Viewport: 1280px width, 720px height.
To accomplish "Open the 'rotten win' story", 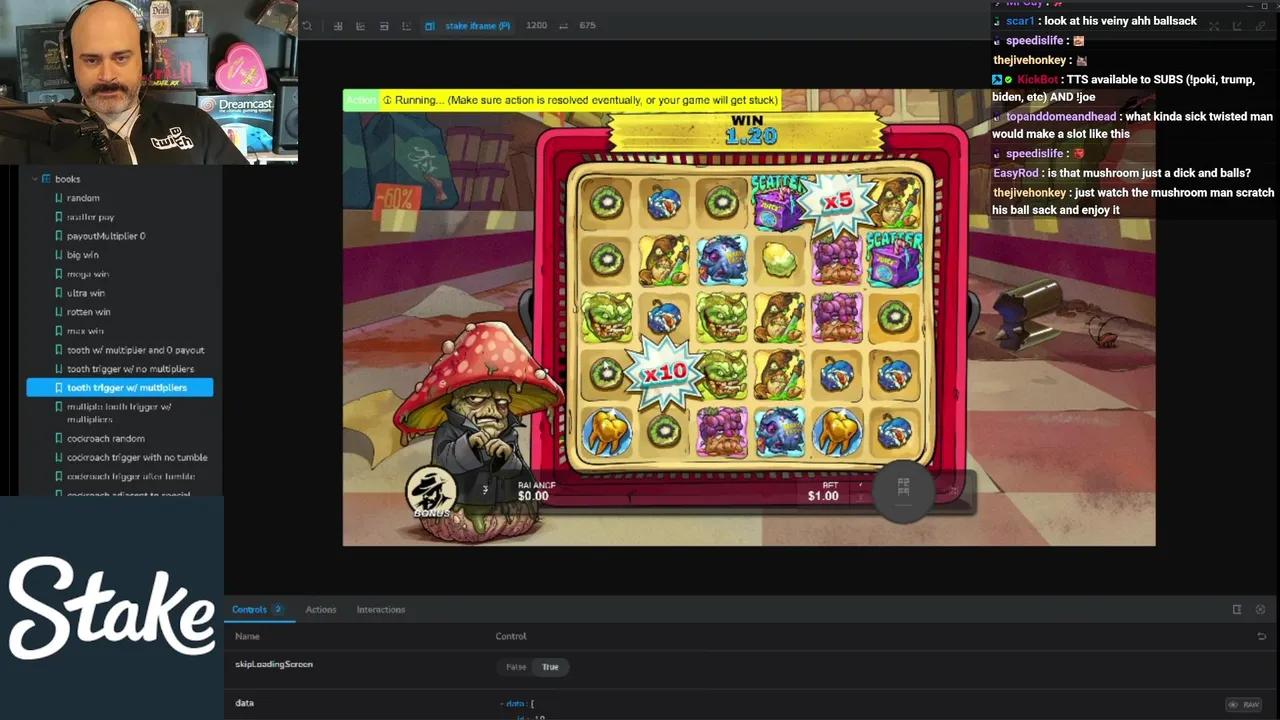I will point(89,312).
